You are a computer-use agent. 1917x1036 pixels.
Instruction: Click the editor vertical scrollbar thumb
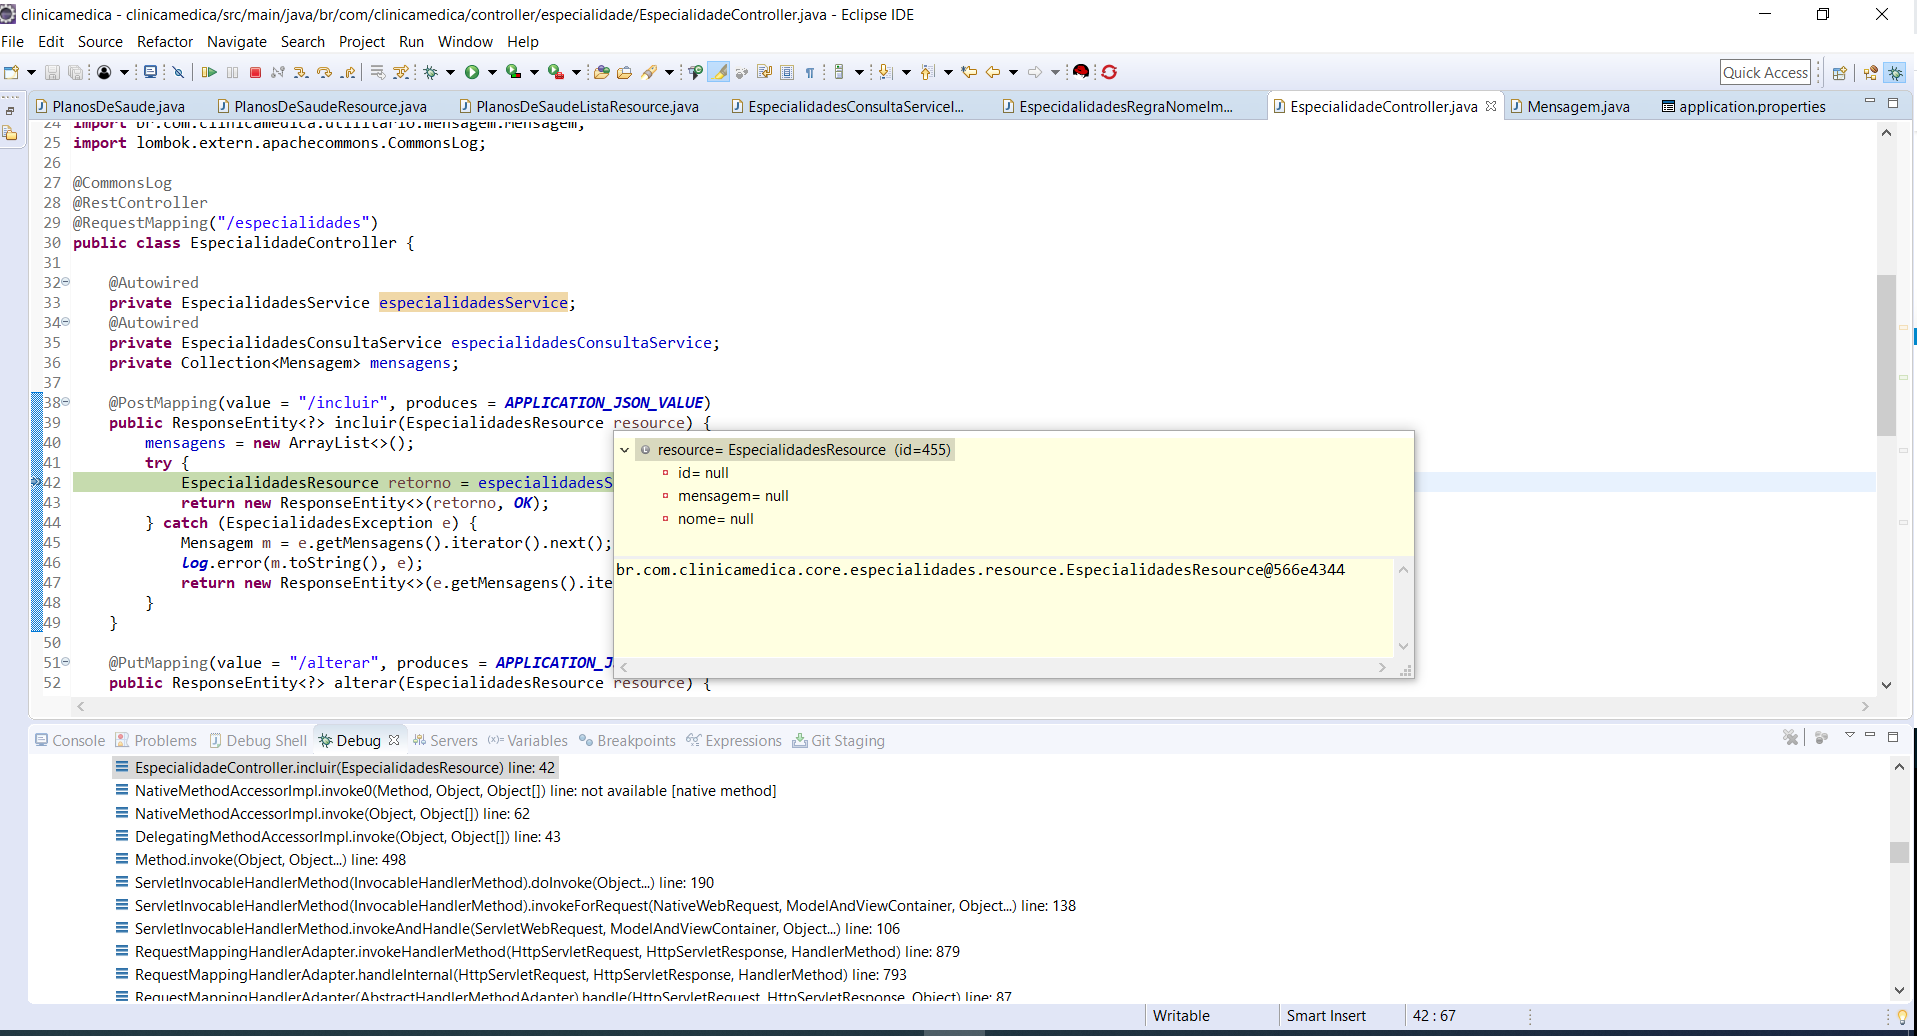1886,355
